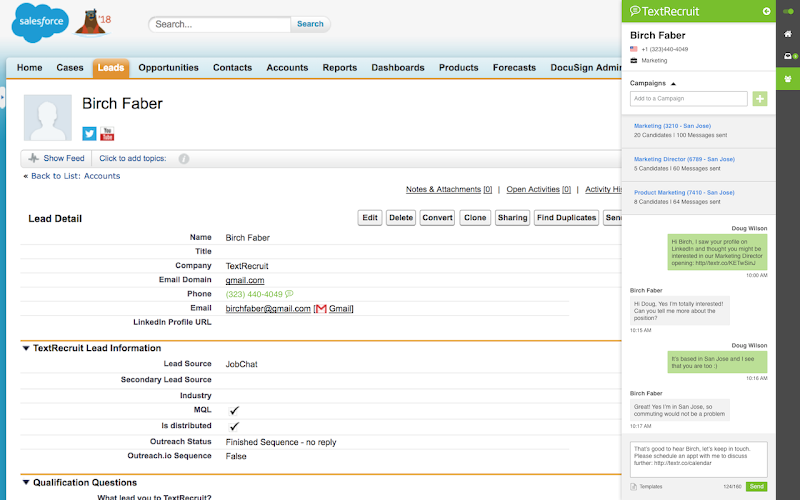This screenshot has width=800, height=500.
Task: Open Birch Faber's YouTube icon
Action: pos(107,134)
